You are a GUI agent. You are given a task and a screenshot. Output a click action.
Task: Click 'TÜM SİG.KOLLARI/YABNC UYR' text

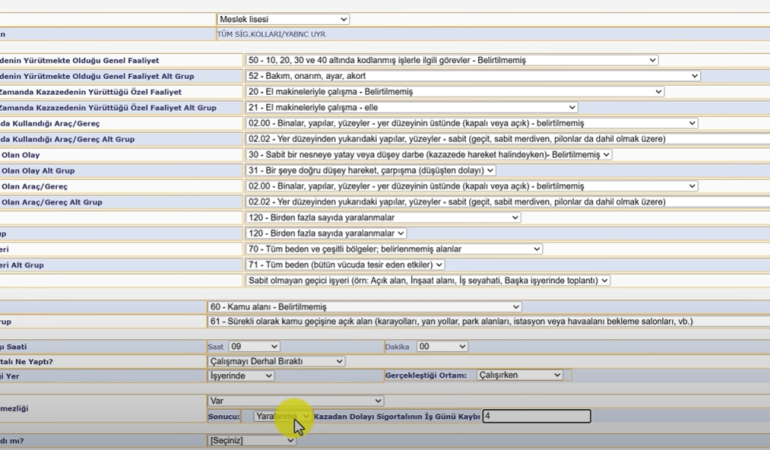point(272,34)
